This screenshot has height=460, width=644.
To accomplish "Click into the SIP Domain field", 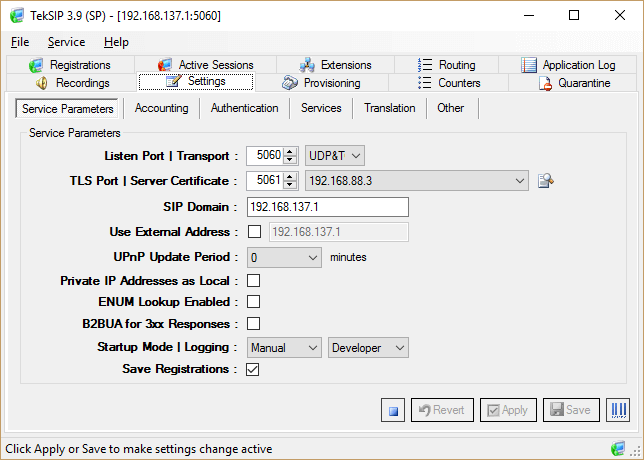I will click(328, 207).
